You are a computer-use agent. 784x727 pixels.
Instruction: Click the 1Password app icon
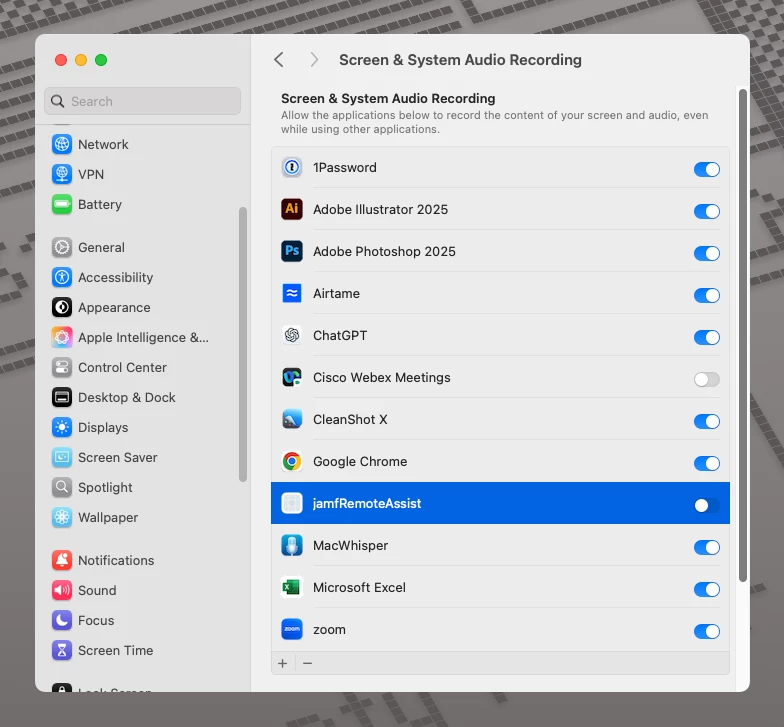click(292, 168)
